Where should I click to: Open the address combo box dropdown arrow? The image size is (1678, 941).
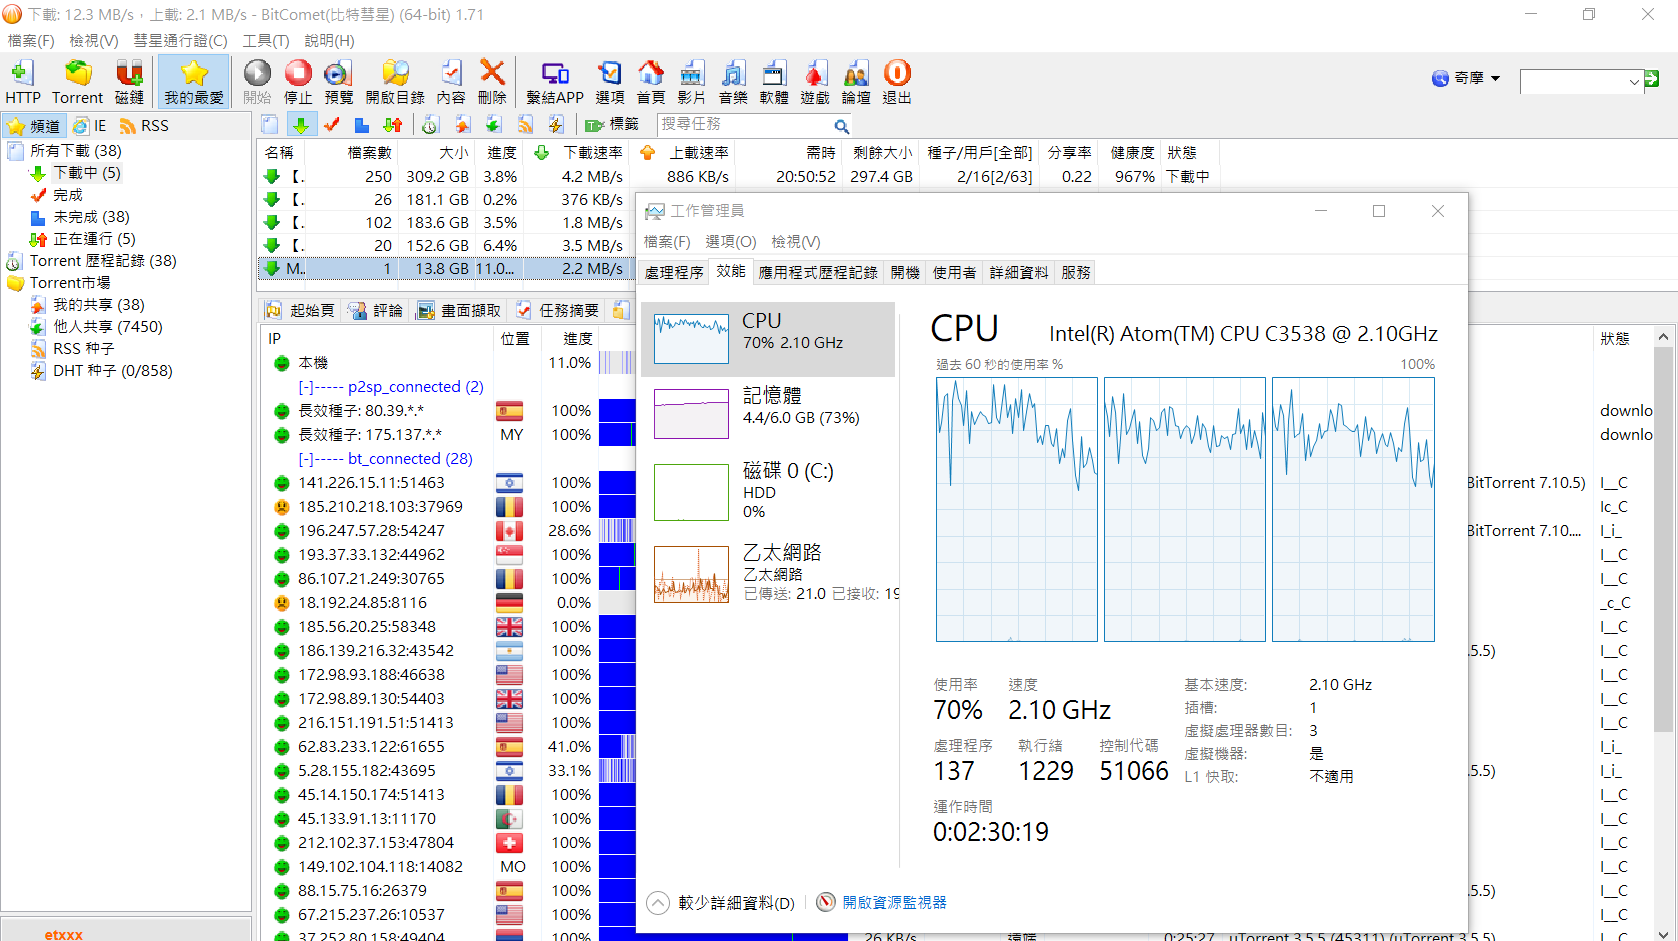point(1634,82)
